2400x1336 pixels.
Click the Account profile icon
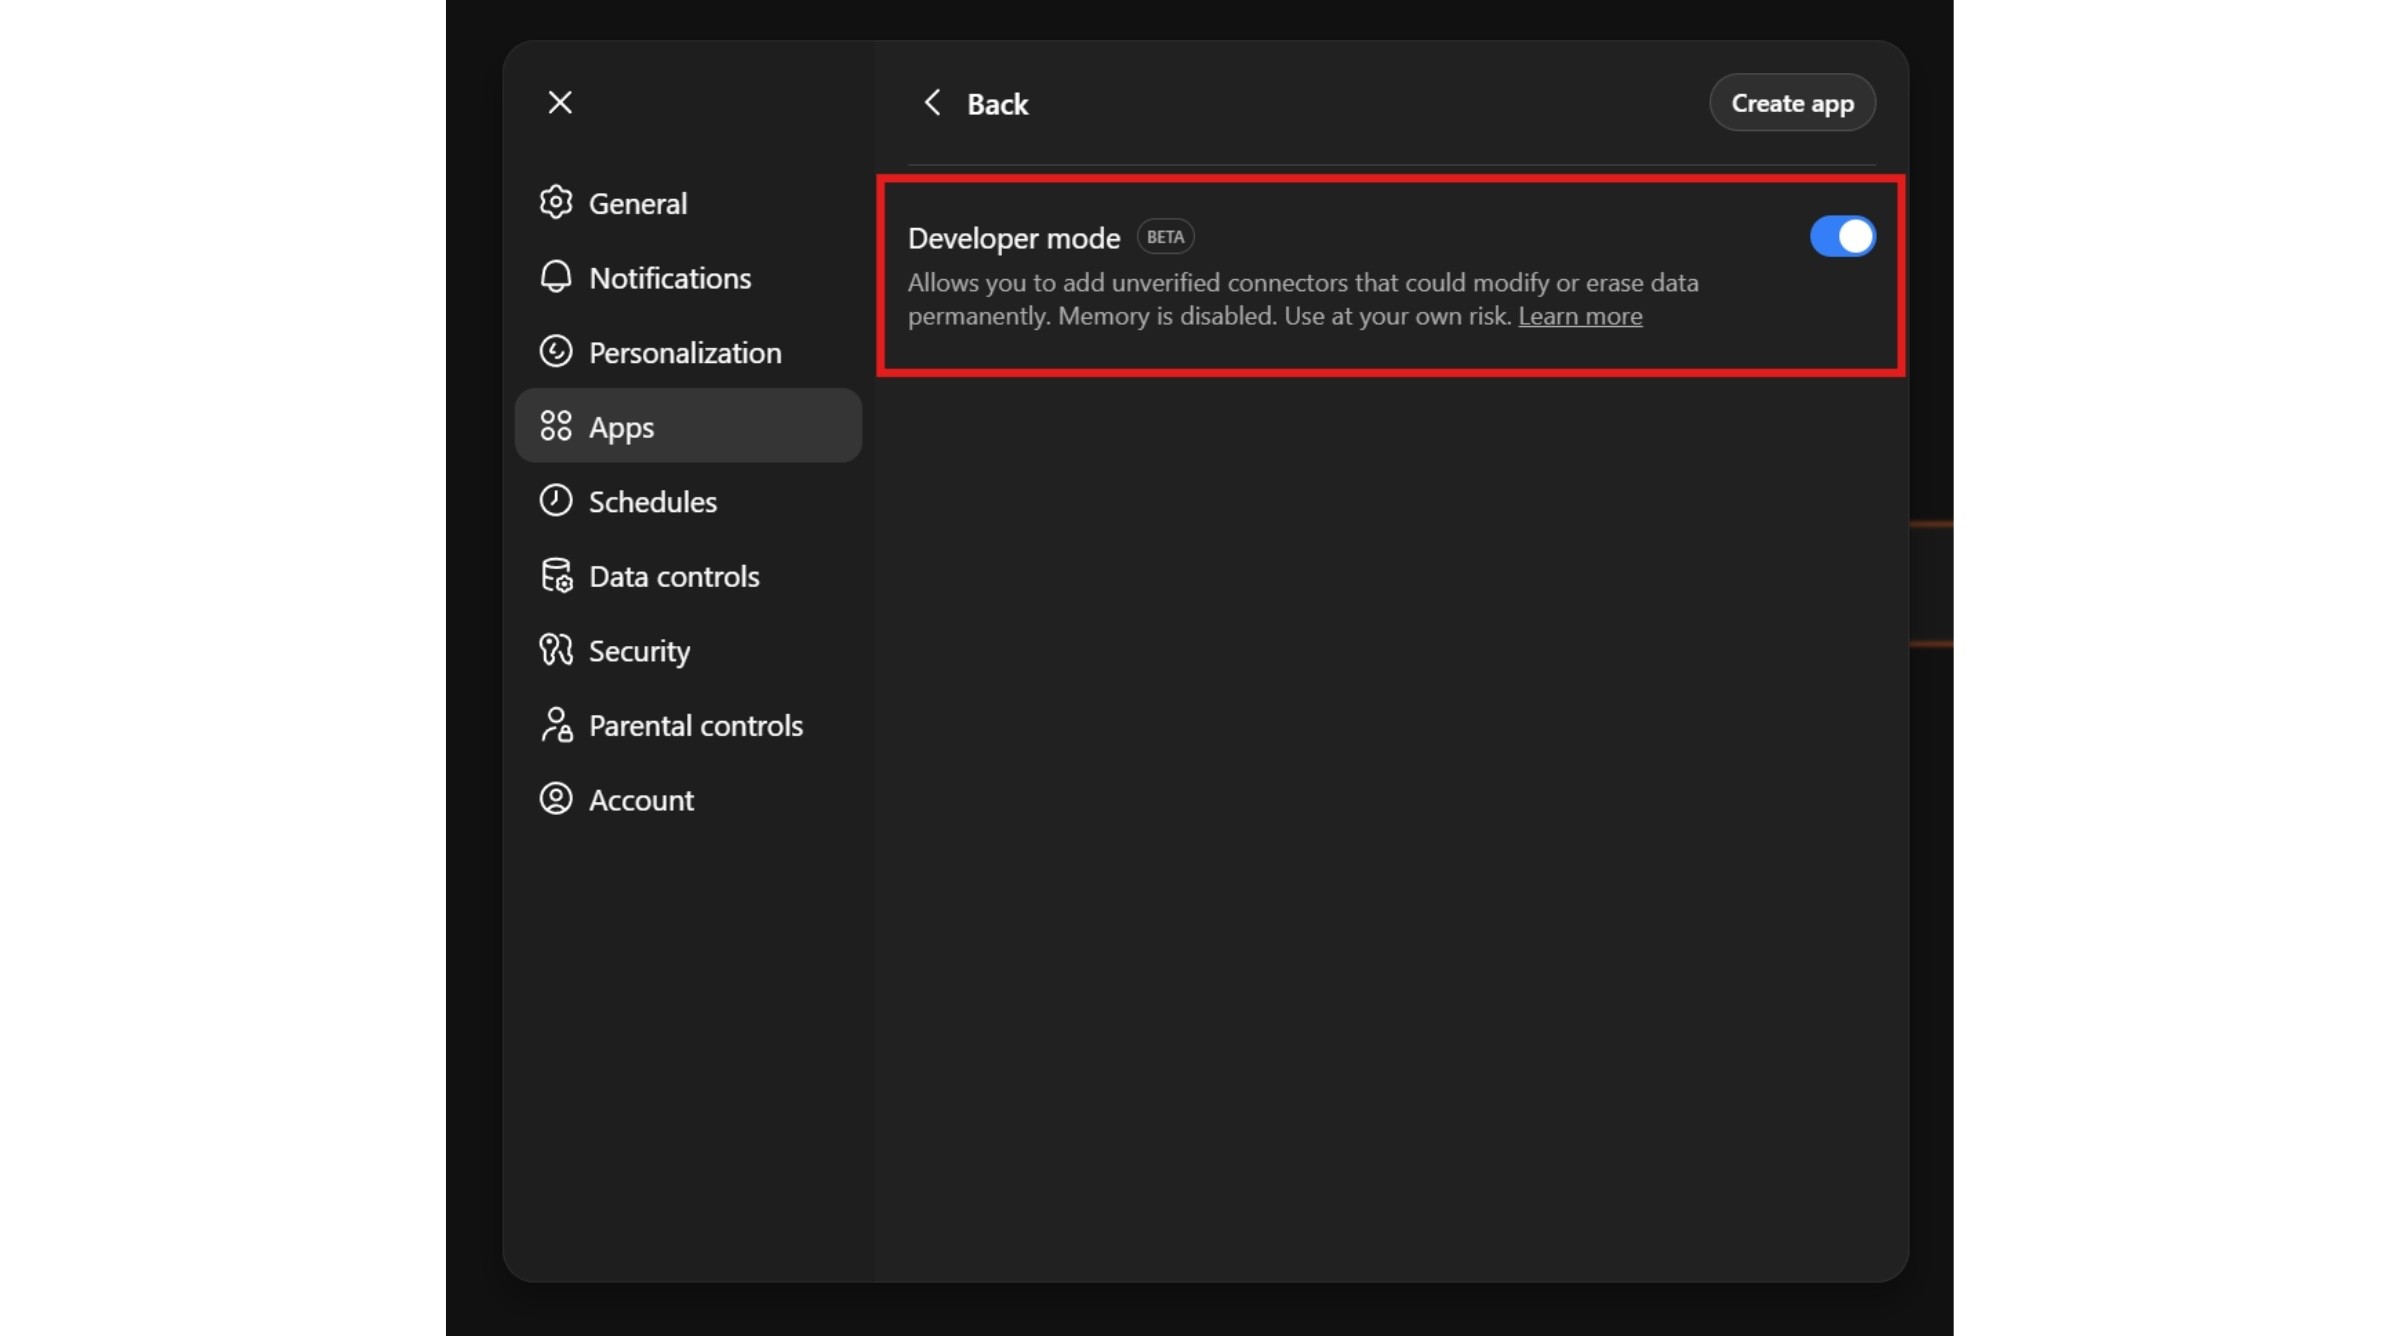556,798
